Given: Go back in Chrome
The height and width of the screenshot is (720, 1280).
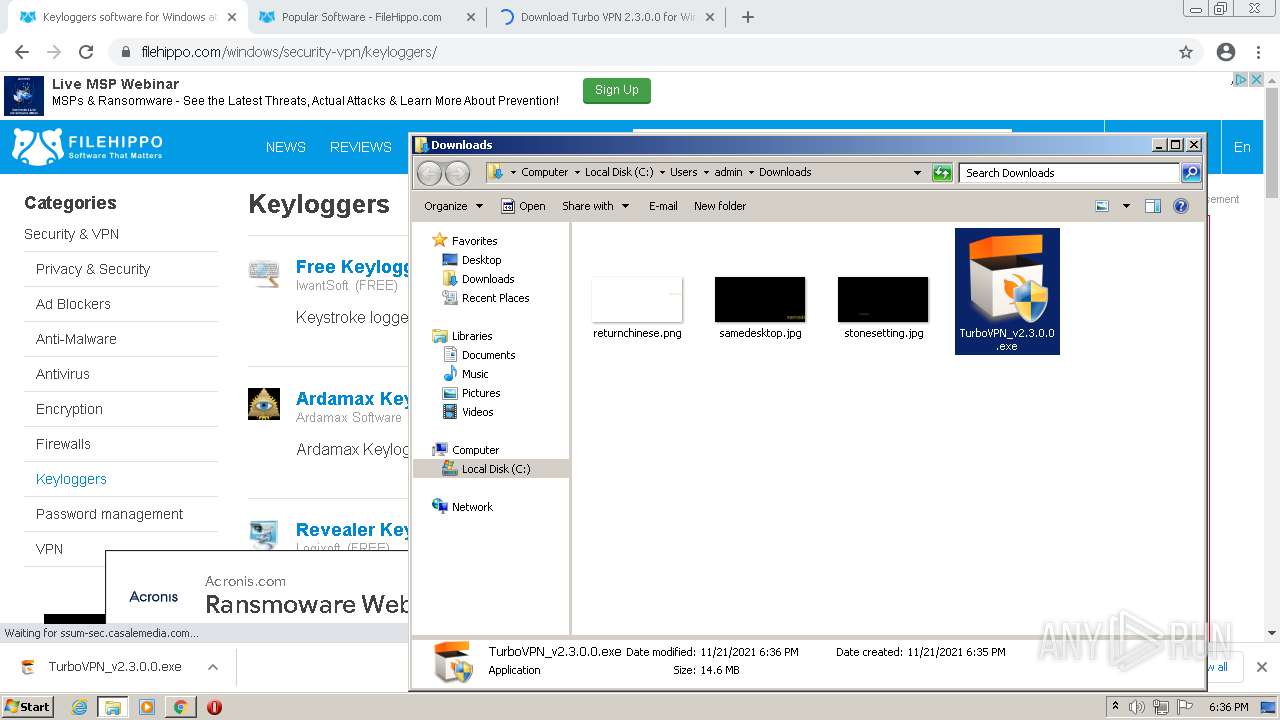Looking at the screenshot, I should pos(22,52).
